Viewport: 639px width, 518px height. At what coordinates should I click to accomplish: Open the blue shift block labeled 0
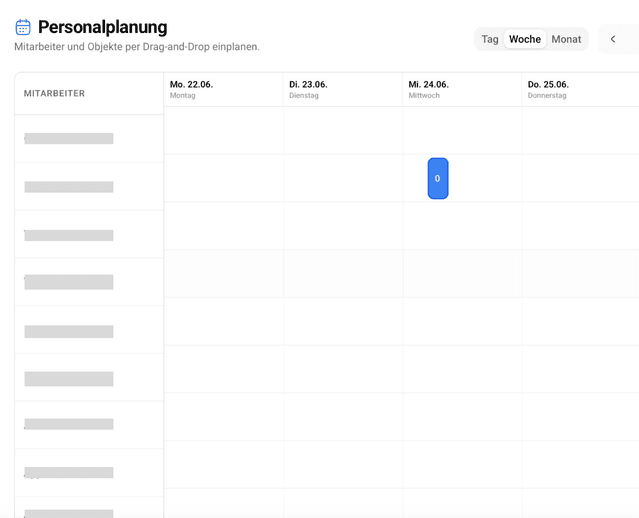pyautogui.click(x=438, y=179)
